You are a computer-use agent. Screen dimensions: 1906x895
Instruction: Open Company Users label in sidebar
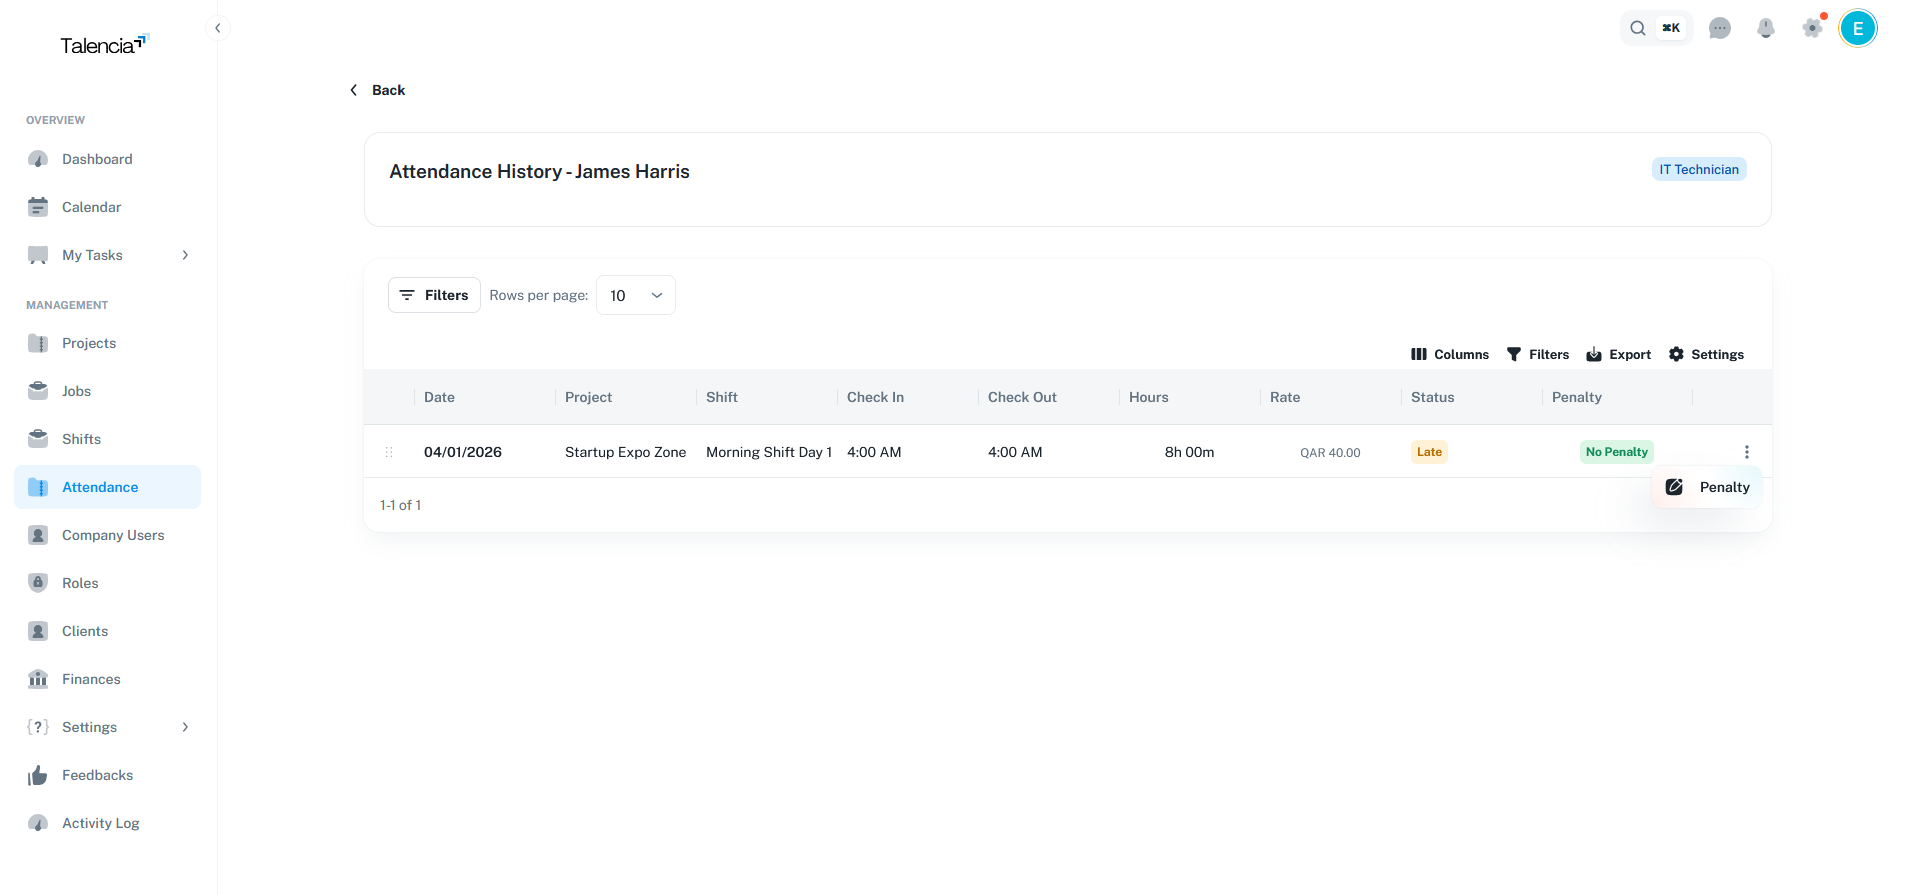[113, 535]
